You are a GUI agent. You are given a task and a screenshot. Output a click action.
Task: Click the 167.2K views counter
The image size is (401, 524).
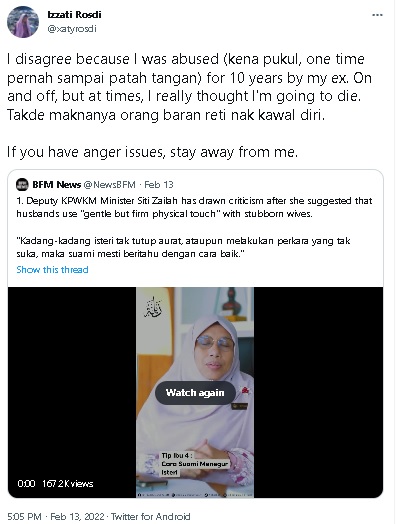(68, 484)
